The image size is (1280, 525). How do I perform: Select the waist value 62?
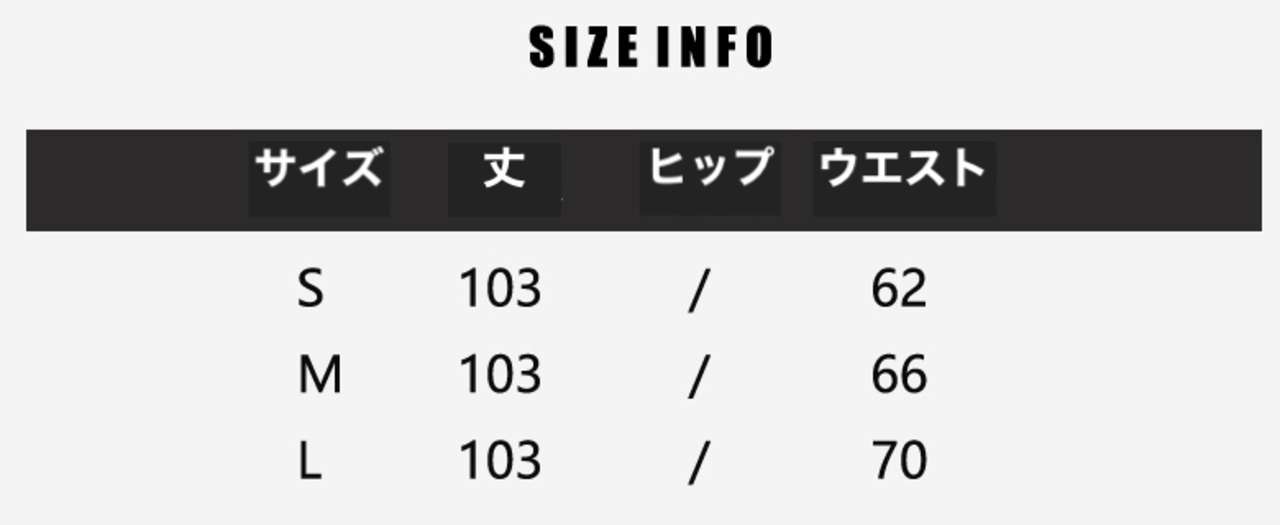899,290
